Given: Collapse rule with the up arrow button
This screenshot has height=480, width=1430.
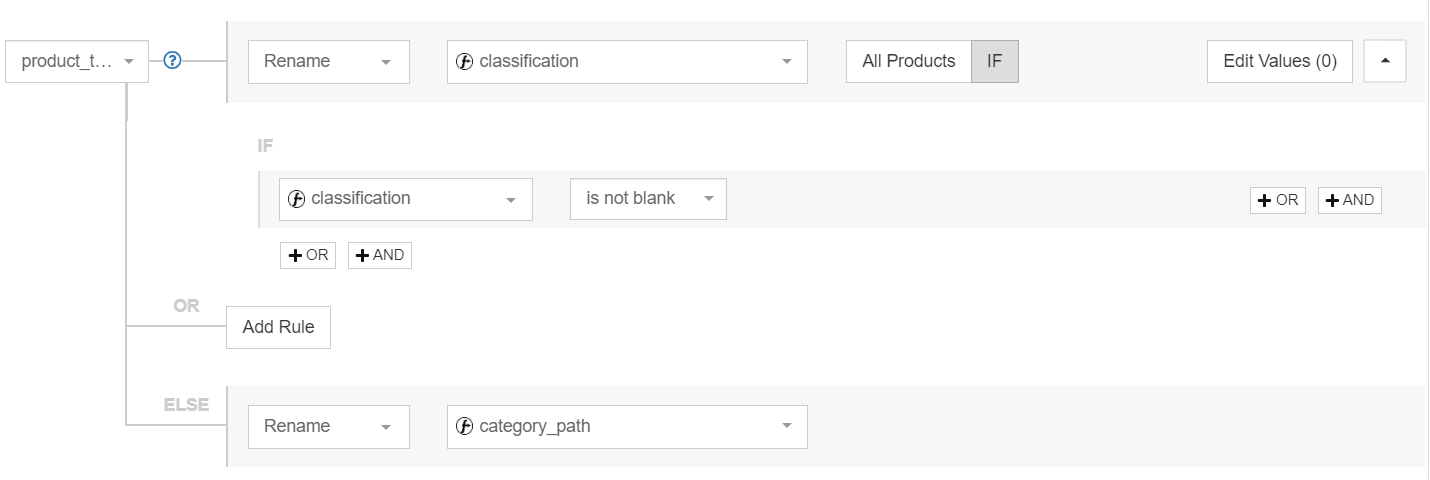Looking at the screenshot, I should pos(1385,61).
